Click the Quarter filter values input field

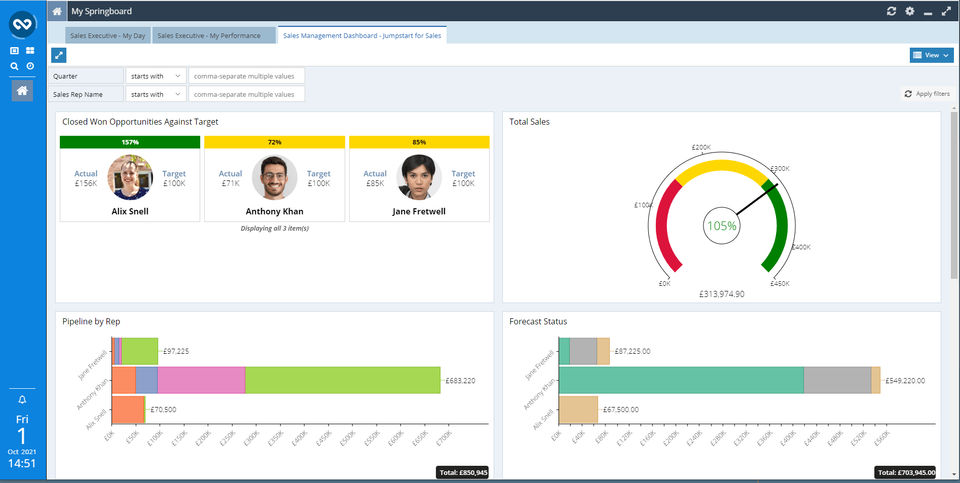246,76
